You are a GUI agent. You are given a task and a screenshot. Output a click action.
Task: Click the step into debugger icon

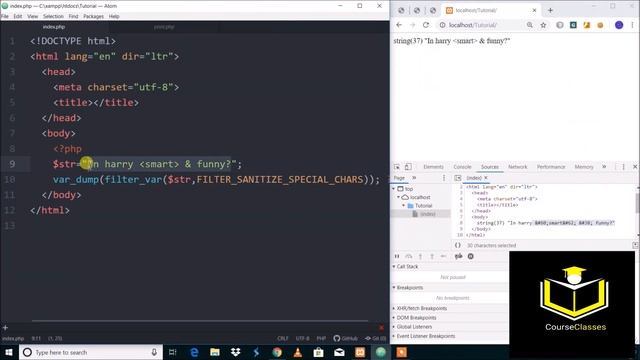coord(420,256)
